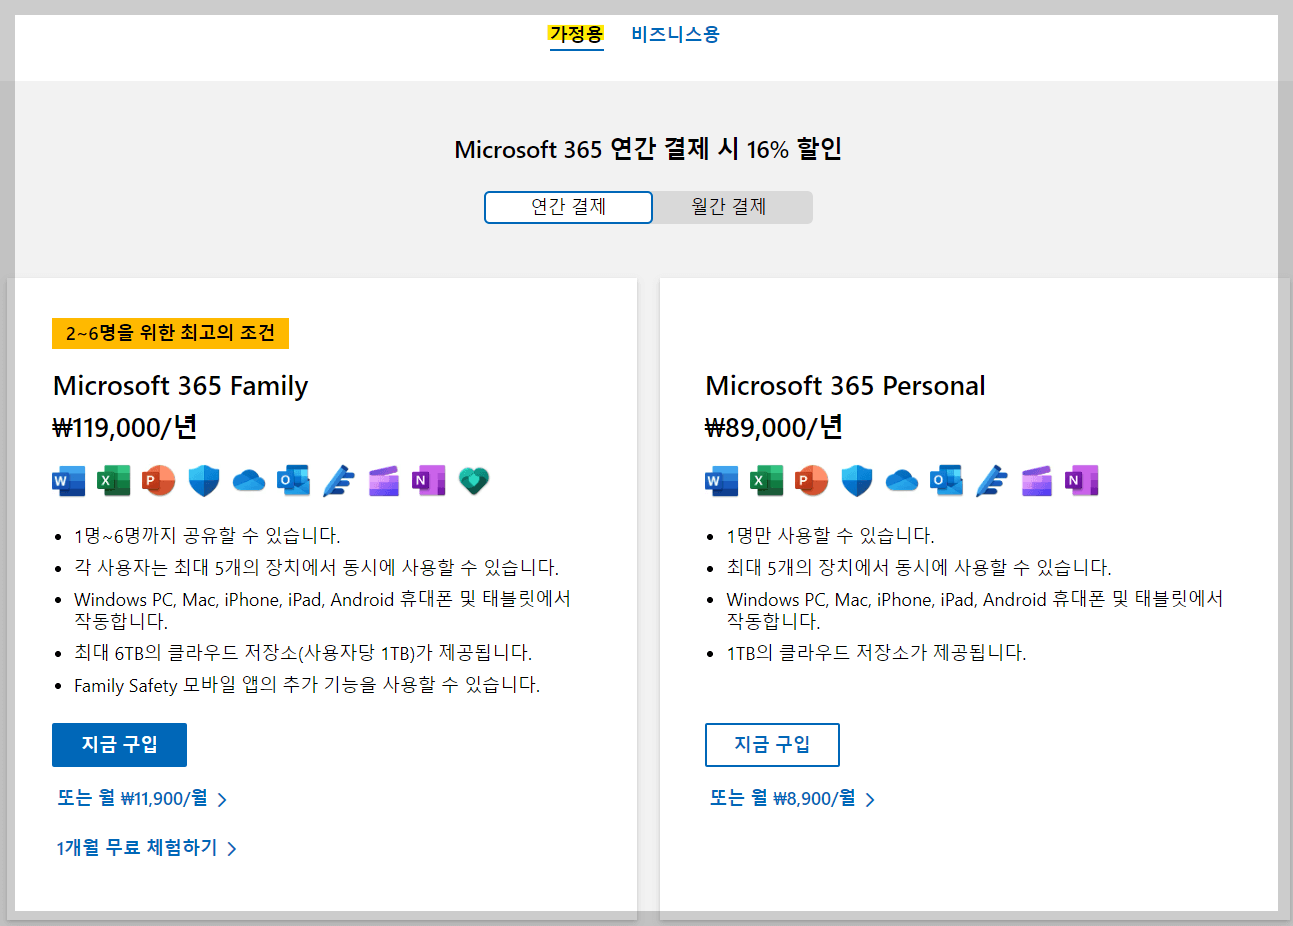Screen dimensions: 1293x926
Task: Click the Outlook icon in Family plan
Action: tap(293, 481)
